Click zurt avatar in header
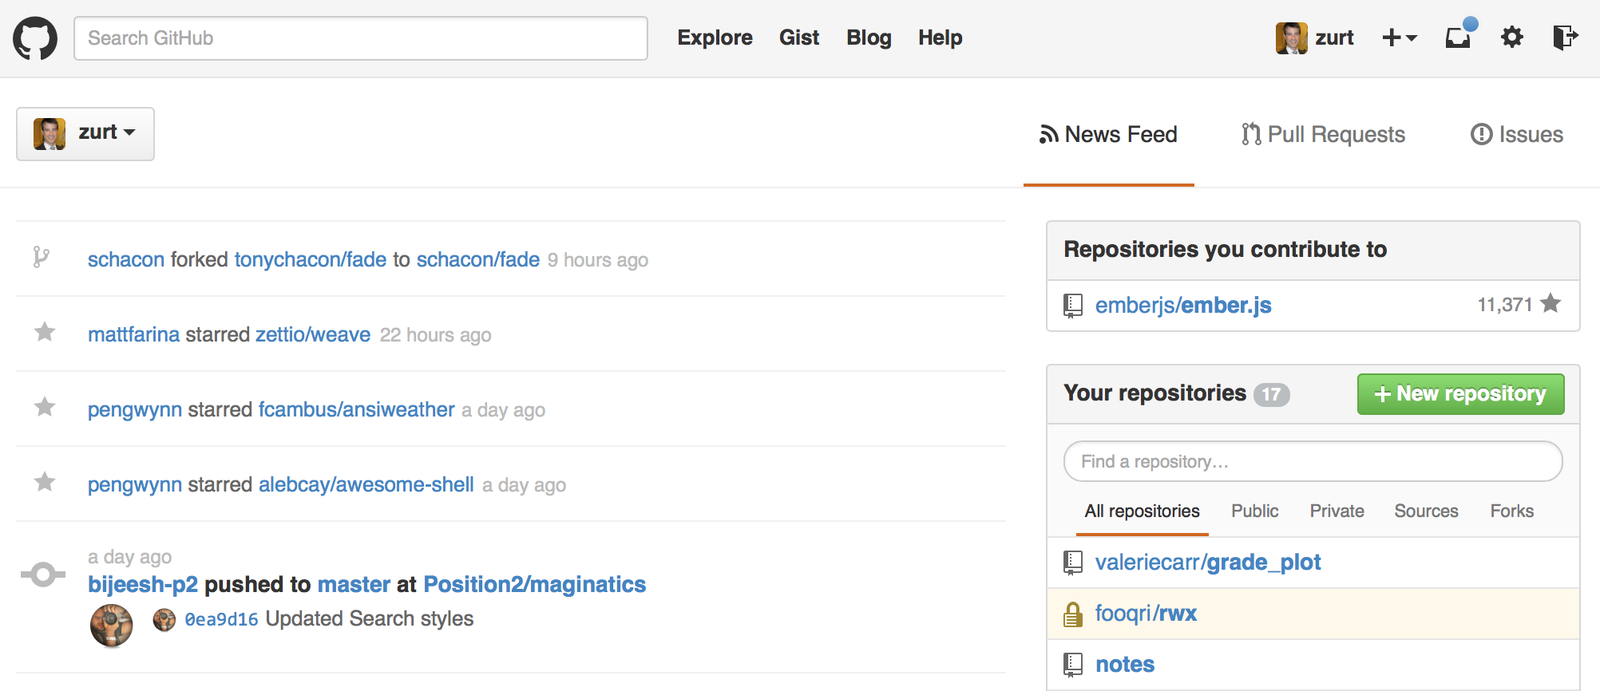 1292,38
